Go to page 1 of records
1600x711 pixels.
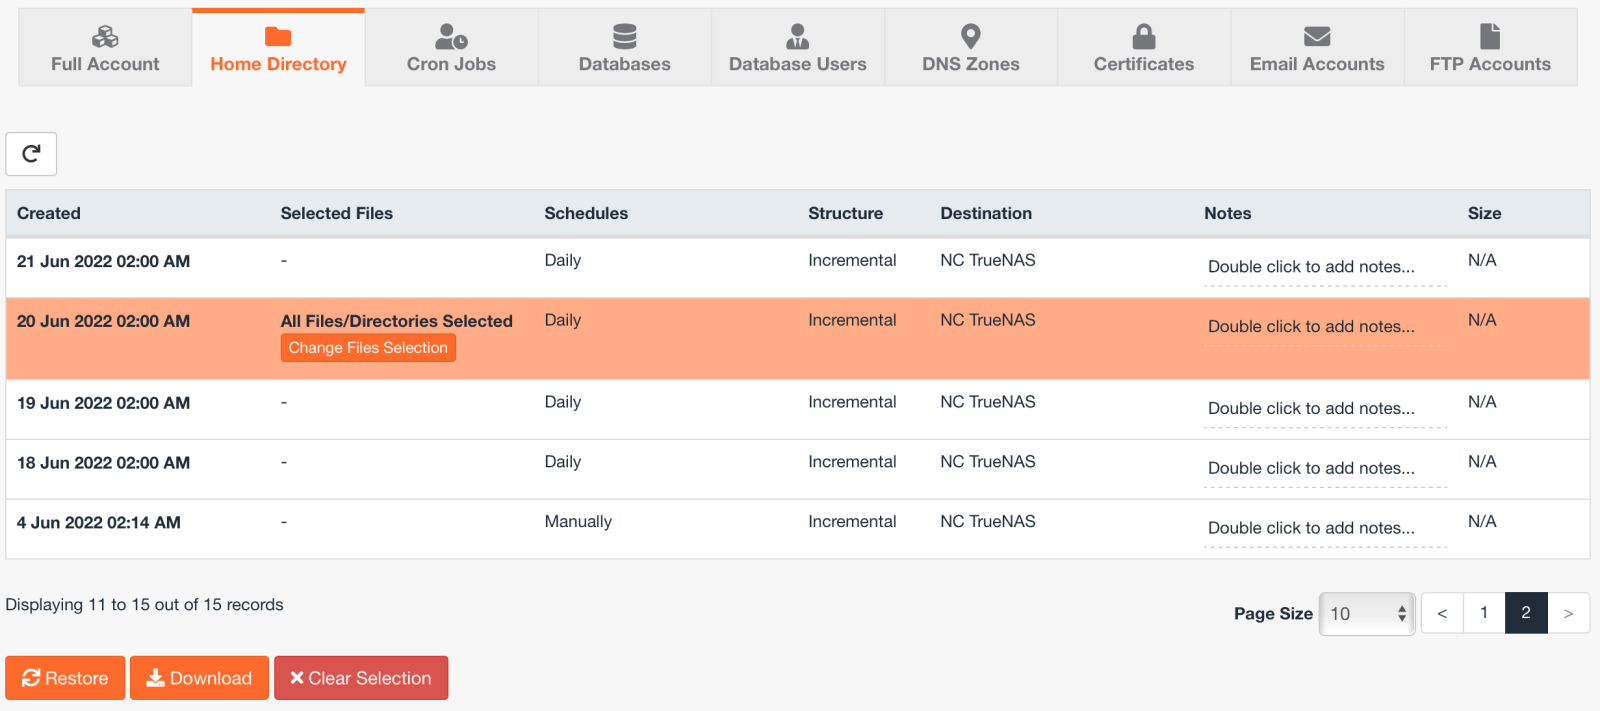1484,613
